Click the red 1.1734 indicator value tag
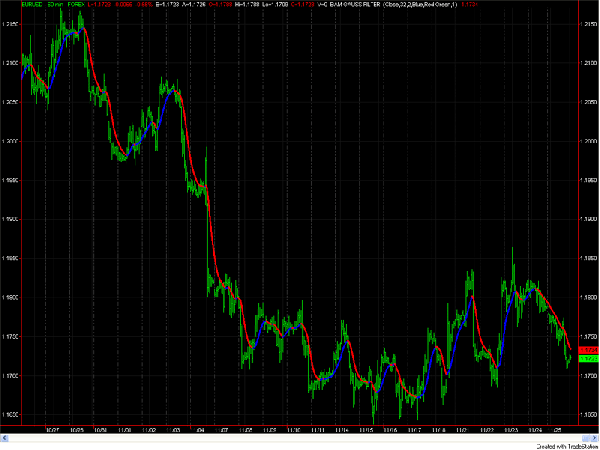600x450 pixels. [589, 350]
